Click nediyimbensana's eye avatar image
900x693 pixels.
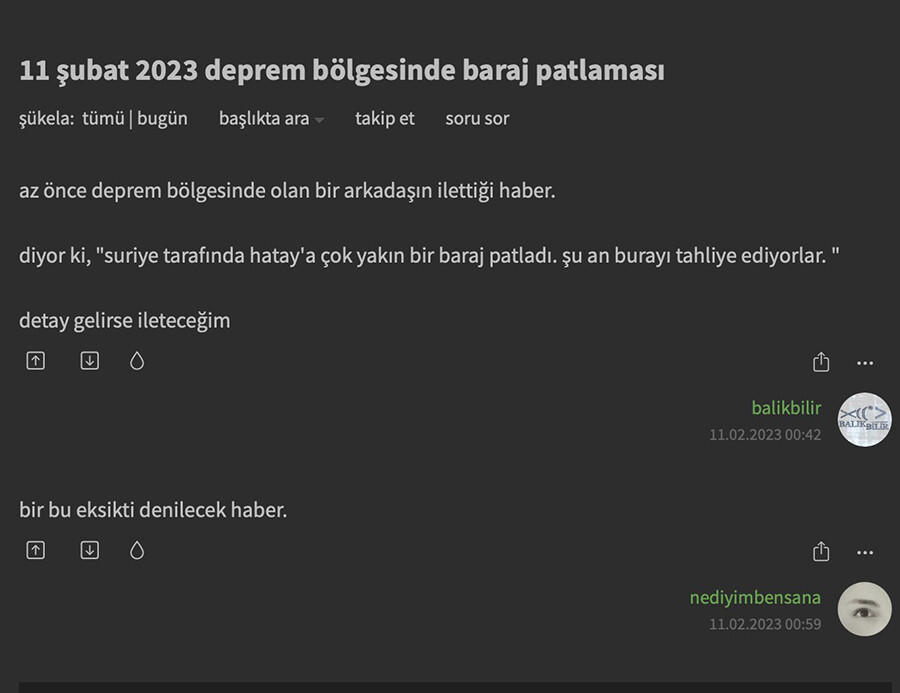(864, 609)
